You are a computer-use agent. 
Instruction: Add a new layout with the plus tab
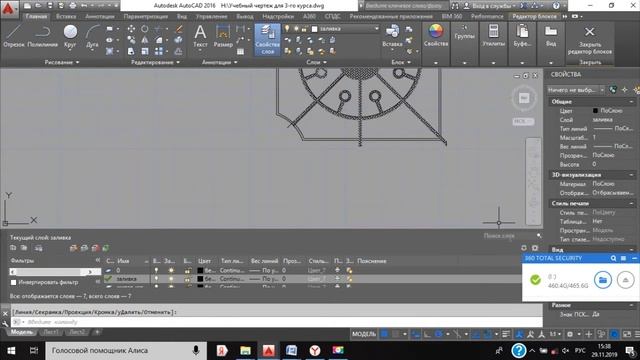97,332
